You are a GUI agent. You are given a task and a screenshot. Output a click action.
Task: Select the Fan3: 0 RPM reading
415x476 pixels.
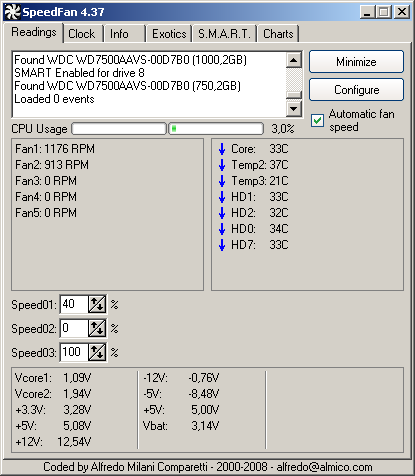[46, 181]
